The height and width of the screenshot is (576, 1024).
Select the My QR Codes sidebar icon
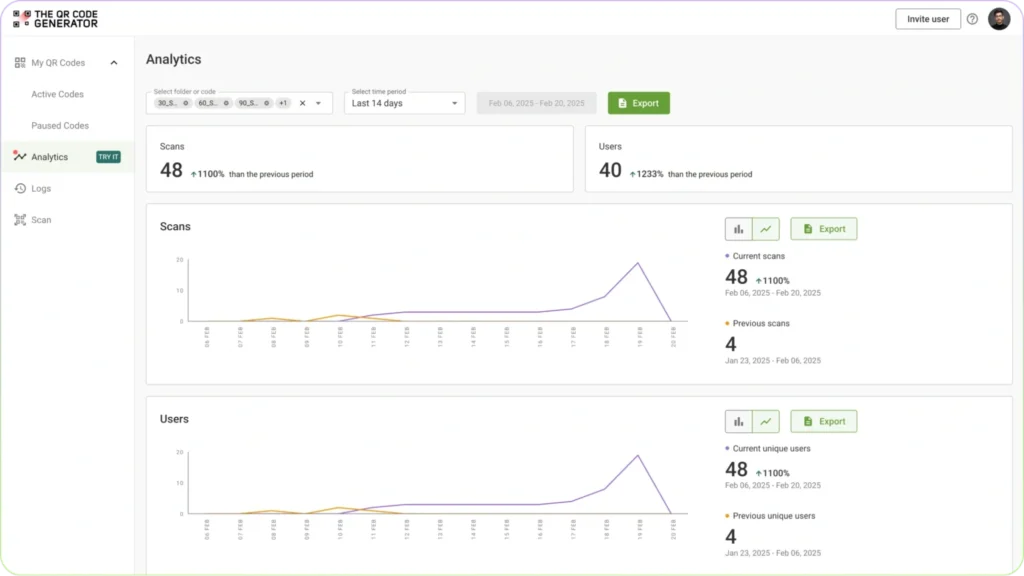click(x=20, y=62)
